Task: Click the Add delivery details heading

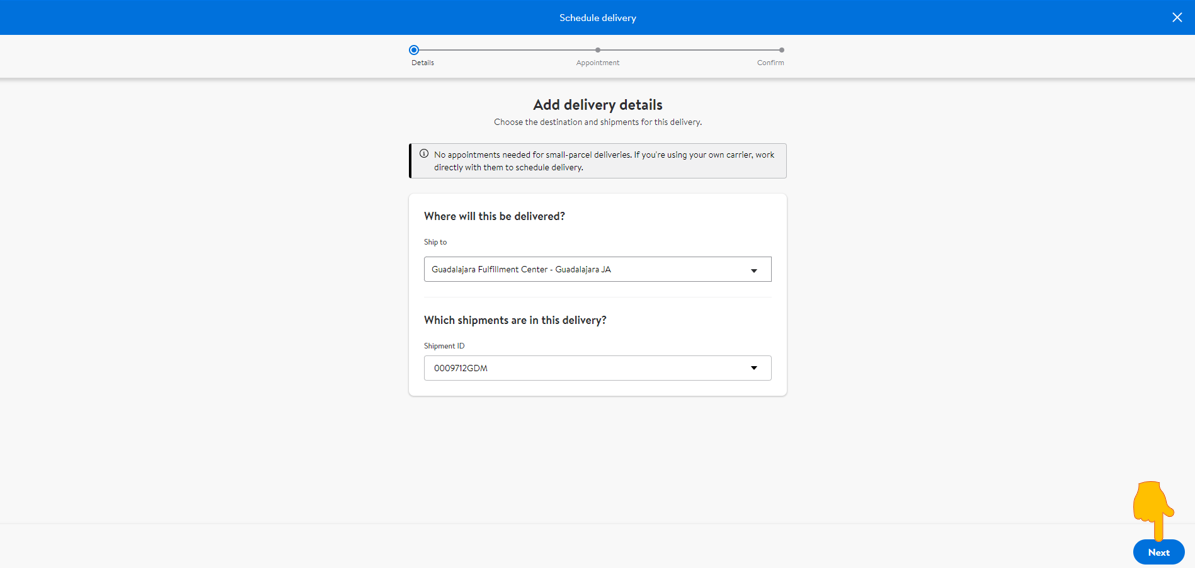Action: pyautogui.click(x=598, y=104)
